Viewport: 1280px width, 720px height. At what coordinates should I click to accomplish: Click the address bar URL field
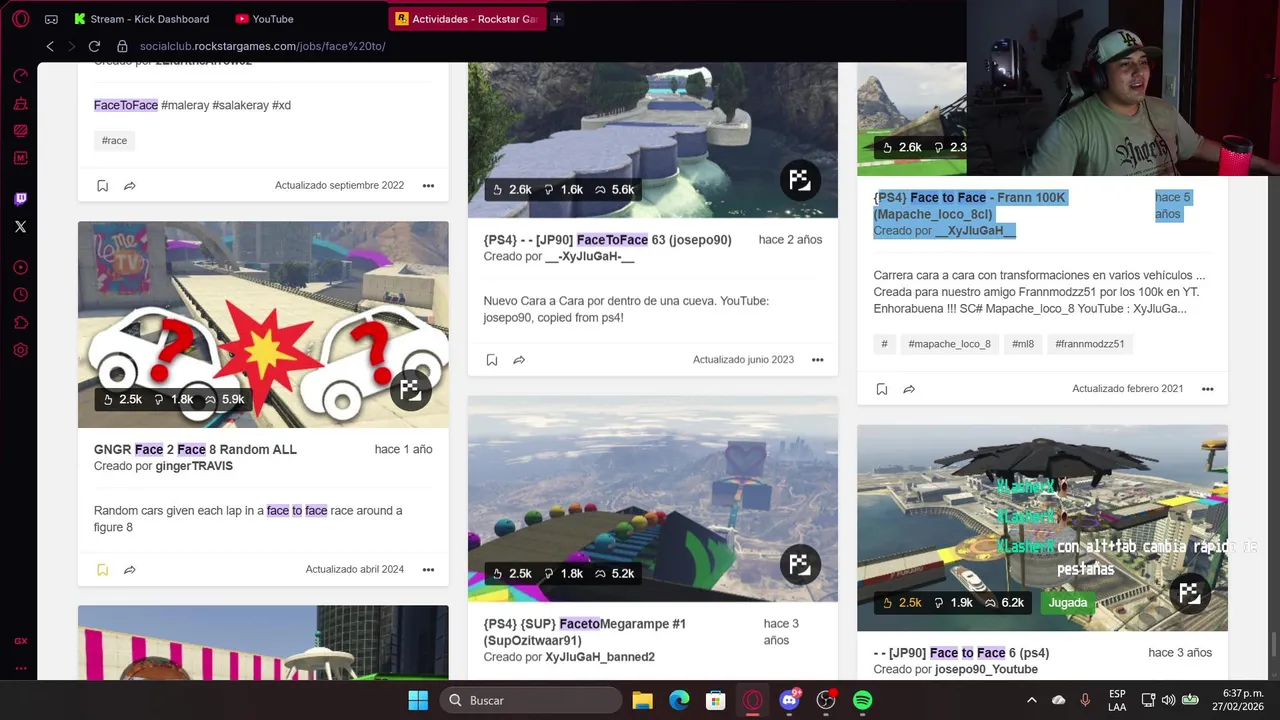(x=262, y=46)
